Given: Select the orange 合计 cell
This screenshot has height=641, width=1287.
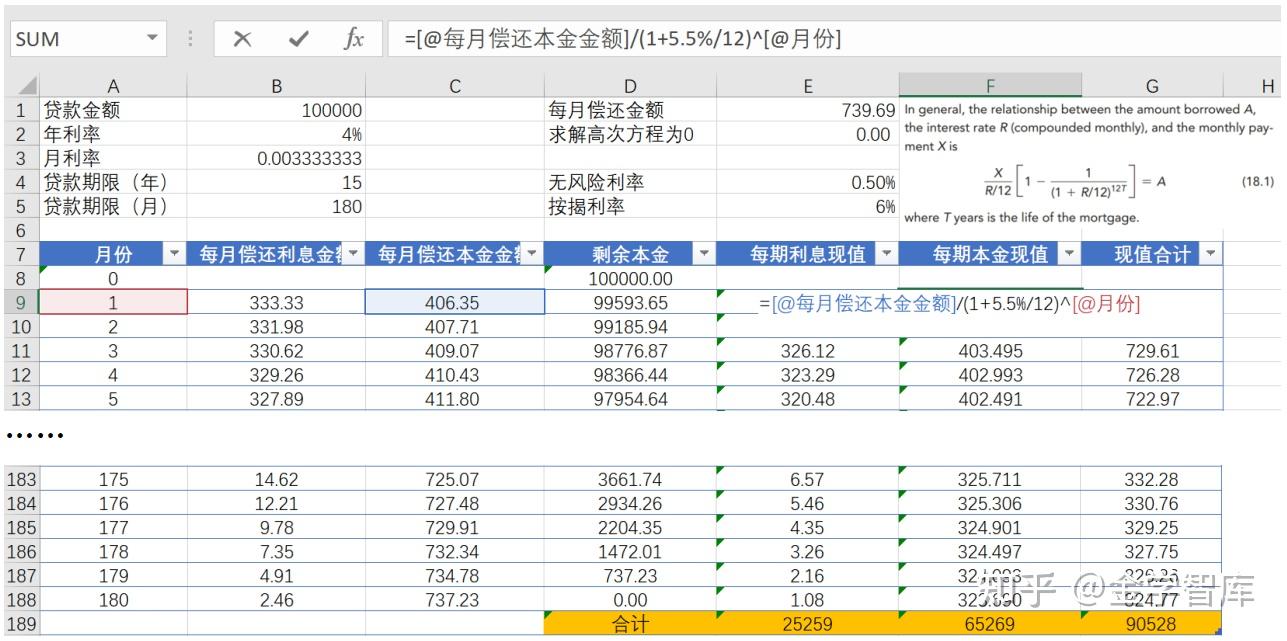Looking at the screenshot, I should [629, 621].
